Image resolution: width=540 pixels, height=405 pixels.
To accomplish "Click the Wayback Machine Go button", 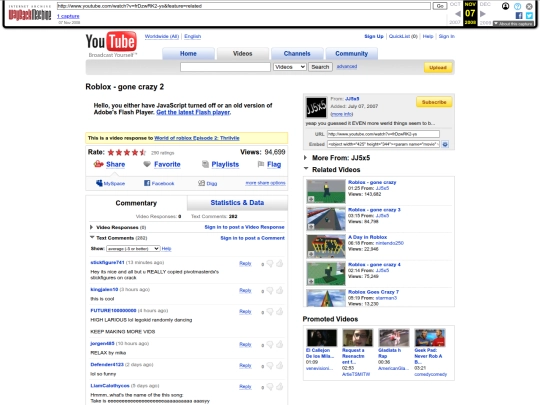I will tap(440, 6).
